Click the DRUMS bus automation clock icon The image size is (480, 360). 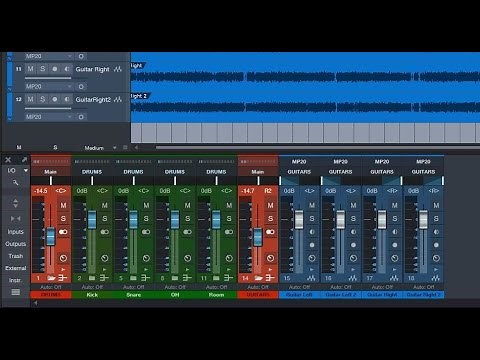[63, 258]
